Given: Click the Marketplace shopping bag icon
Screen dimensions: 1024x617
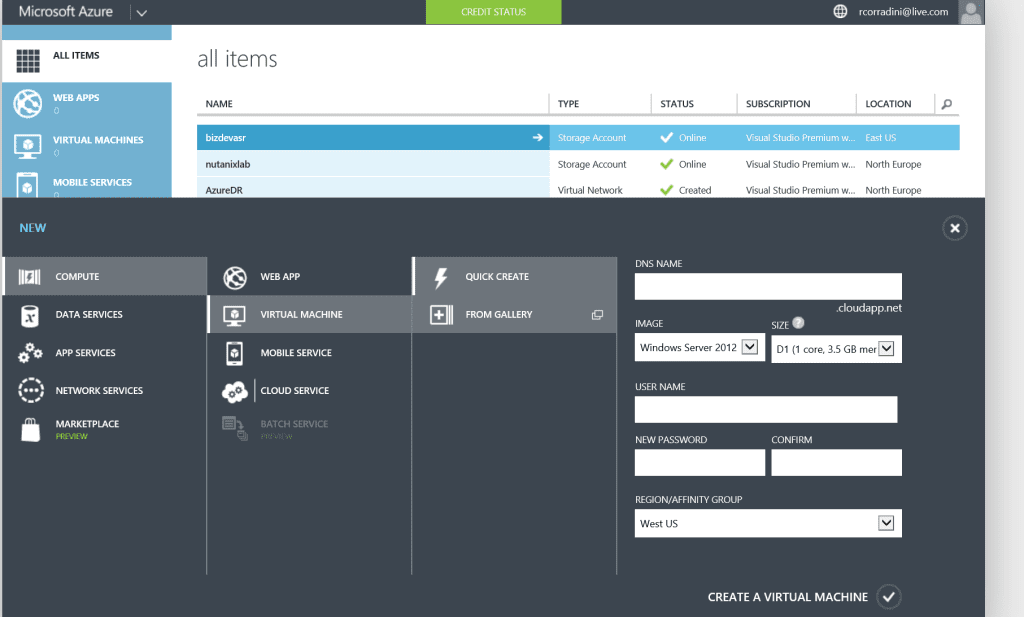Looking at the screenshot, I should pyautogui.click(x=30, y=430).
